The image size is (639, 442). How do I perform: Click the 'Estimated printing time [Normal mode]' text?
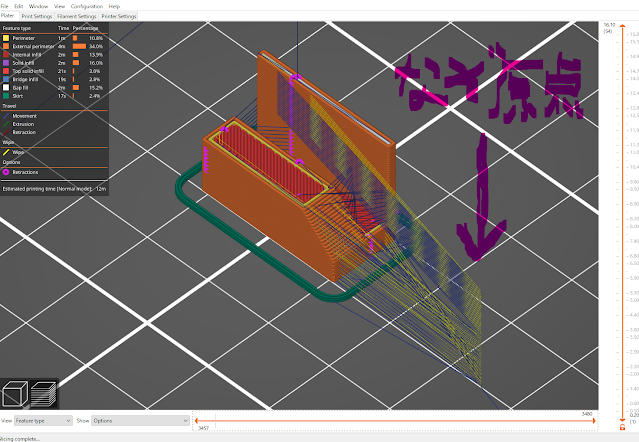coord(47,189)
